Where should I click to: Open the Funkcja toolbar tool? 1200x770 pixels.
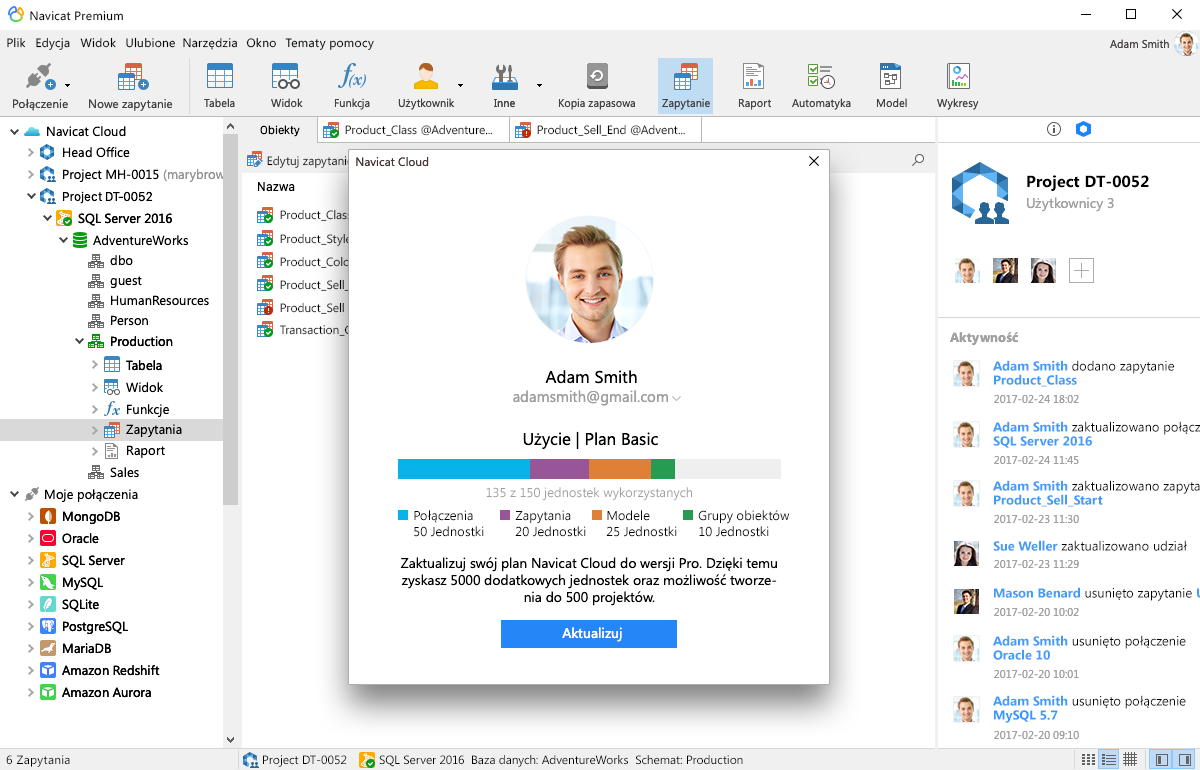point(352,86)
